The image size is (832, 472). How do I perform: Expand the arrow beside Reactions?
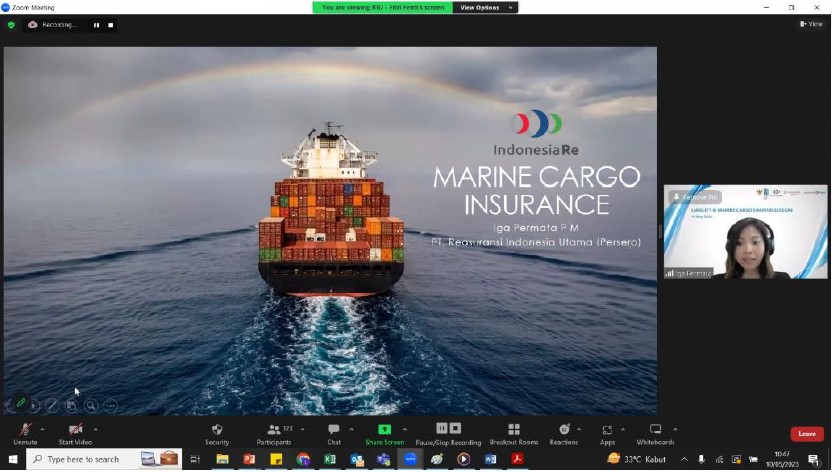pos(579,429)
